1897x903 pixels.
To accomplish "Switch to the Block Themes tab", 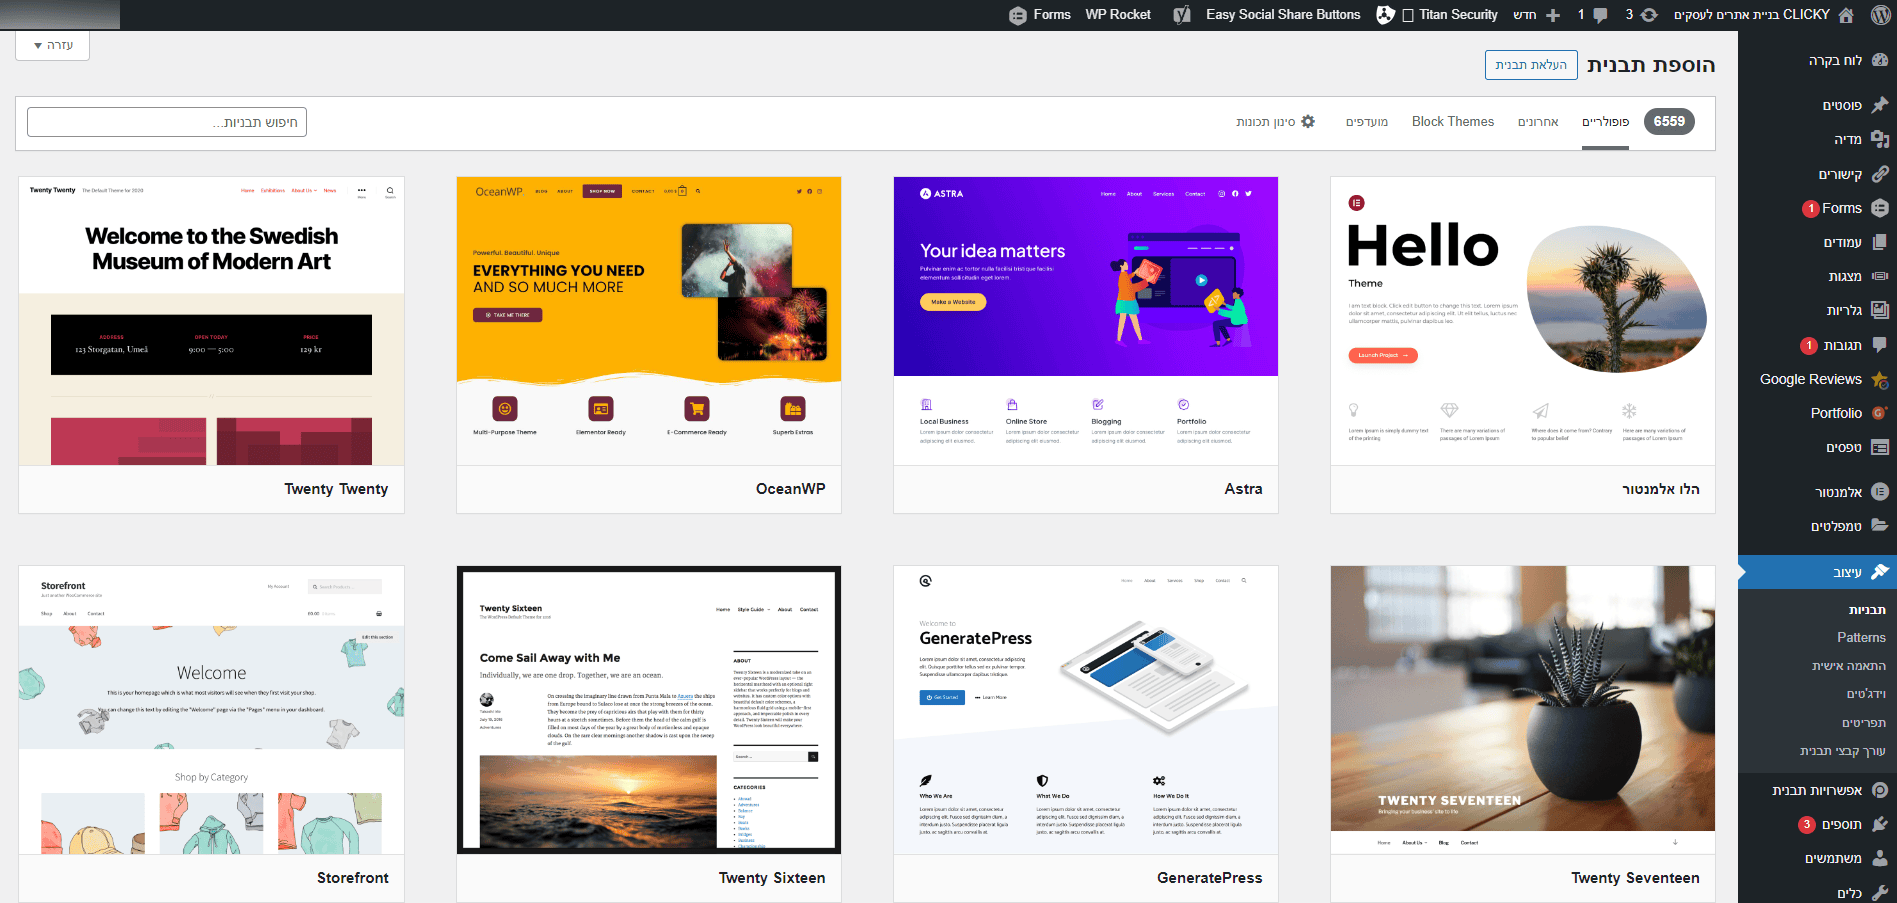I will point(1453,122).
